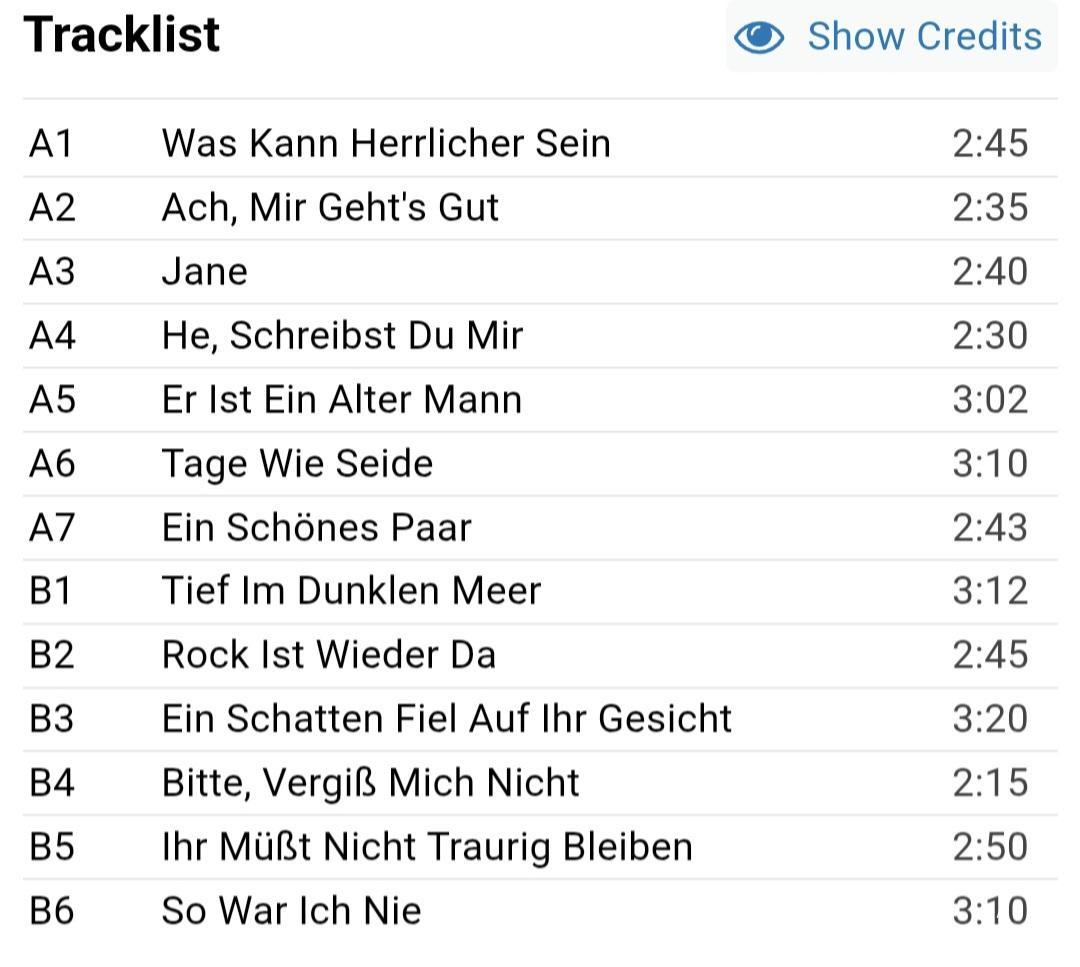This screenshot has height=967, width=1080.
Task: Open track 'Bitte, Vergiß Mich Nicht'
Action: point(370,782)
